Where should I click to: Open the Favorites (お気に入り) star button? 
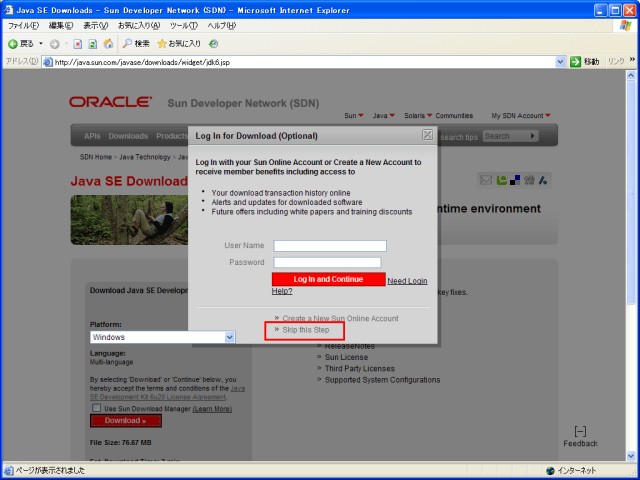tap(179, 44)
